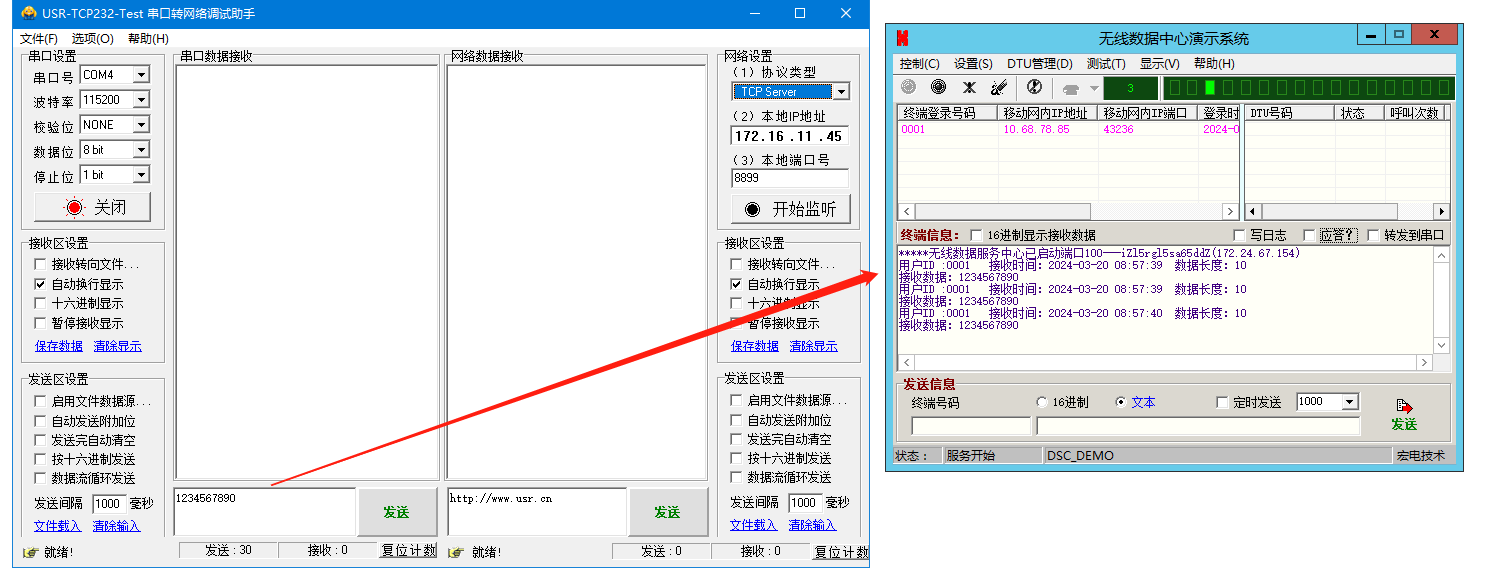This screenshot has width=1495, height=581.
Task: Click the red-arrow 发送 icon in wireless data center
Action: click(1404, 407)
